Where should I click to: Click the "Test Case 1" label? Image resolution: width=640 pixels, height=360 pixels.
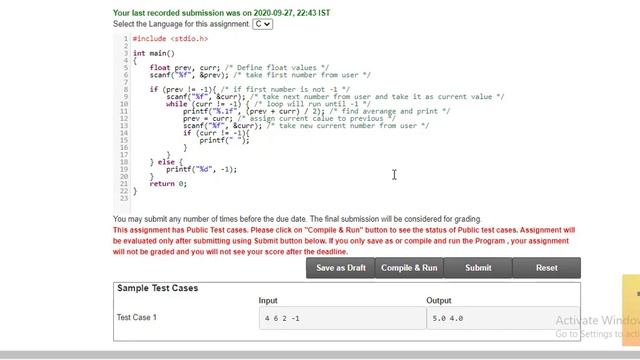[x=136, y=317]
